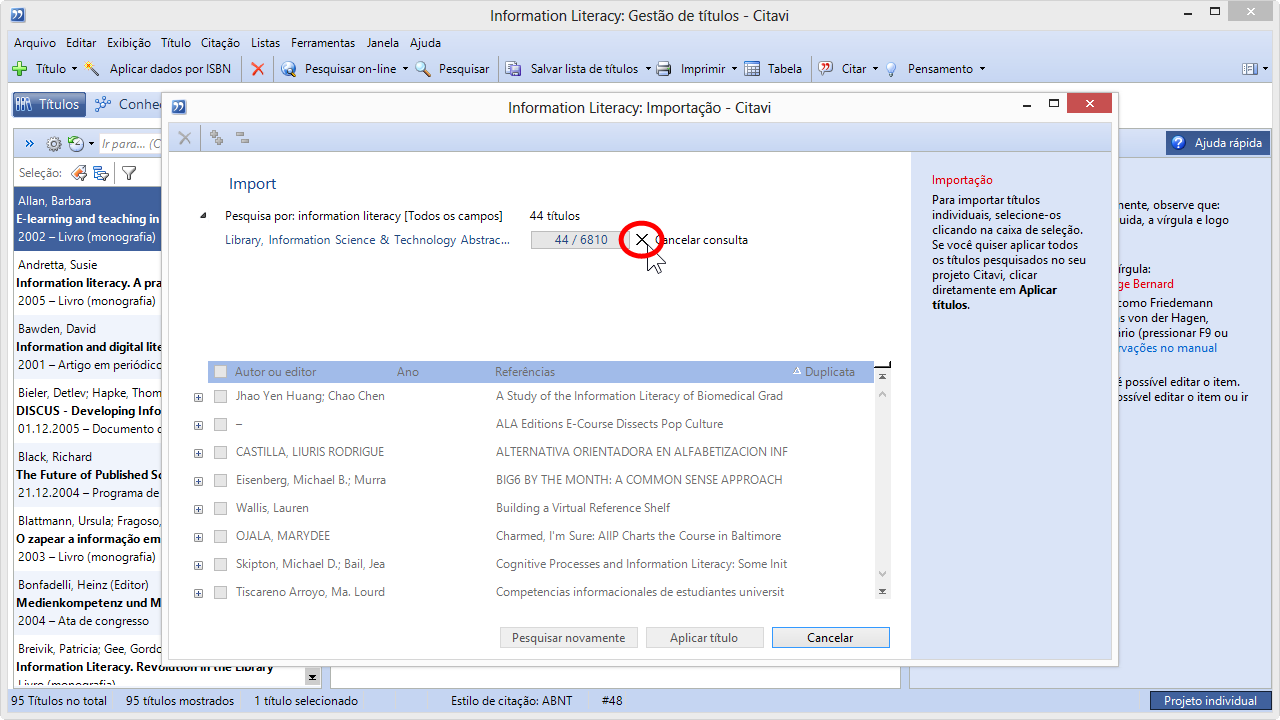Image resolution: width=1280 pixels, height=720 pixels.
Task: Click the red X delete icon in main toolbar
Action: pyautogui.click(x=258, y=69)
